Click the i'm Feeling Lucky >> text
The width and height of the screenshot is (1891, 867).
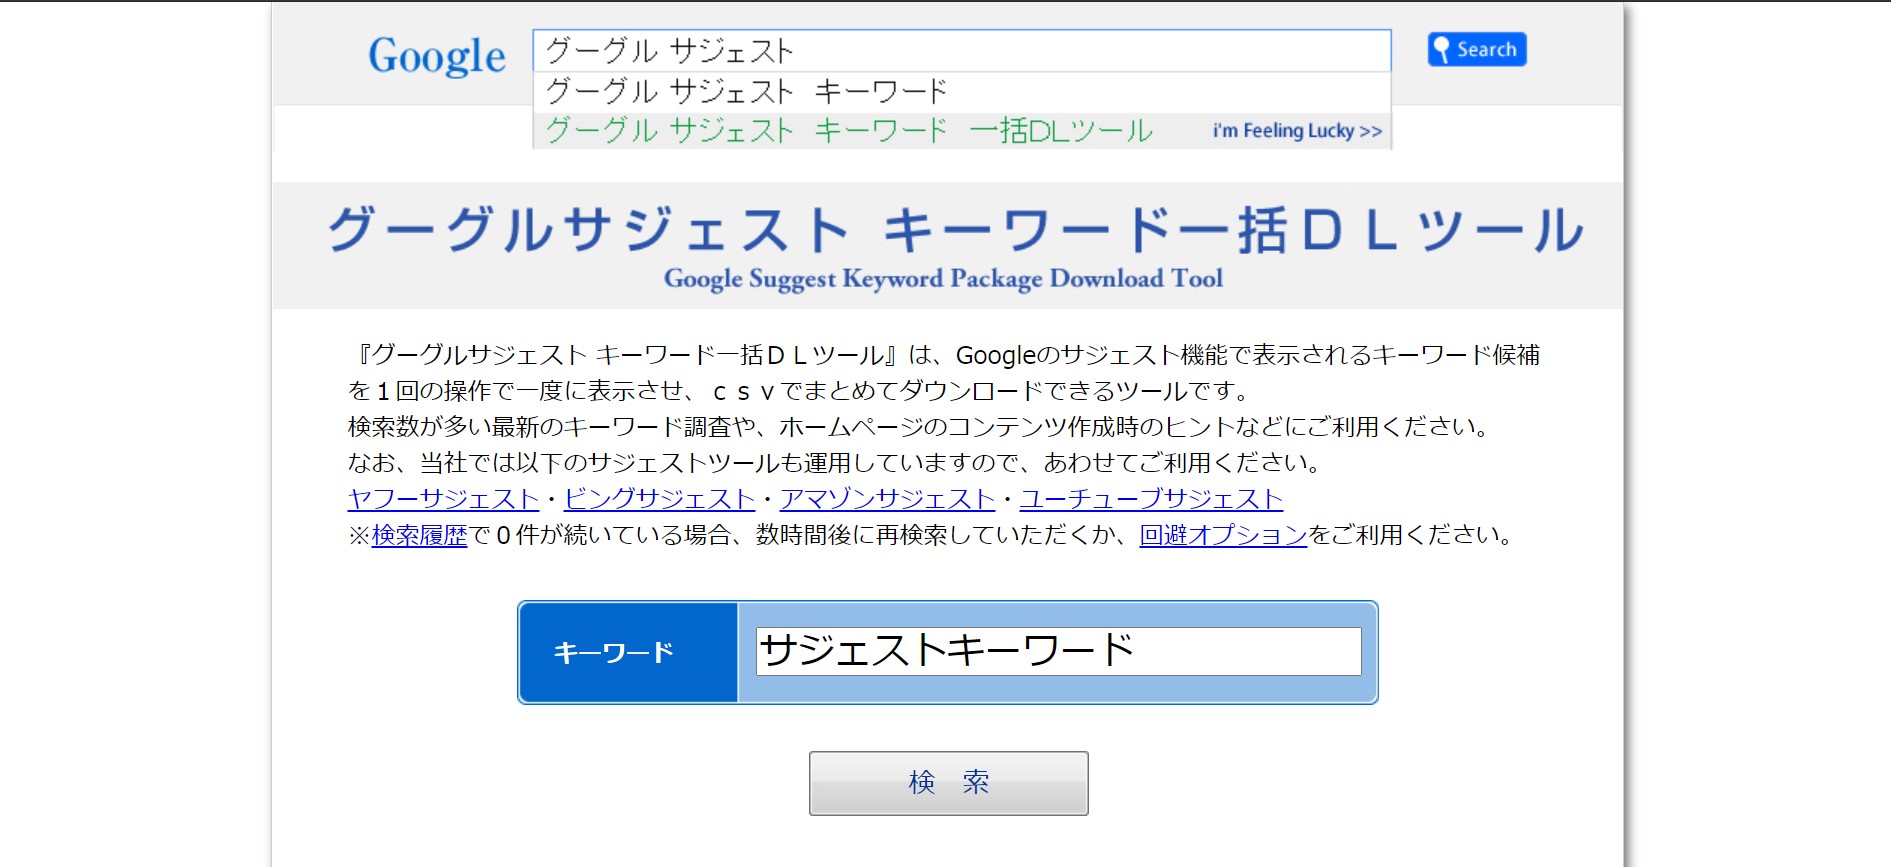(x=1297, y=131)
